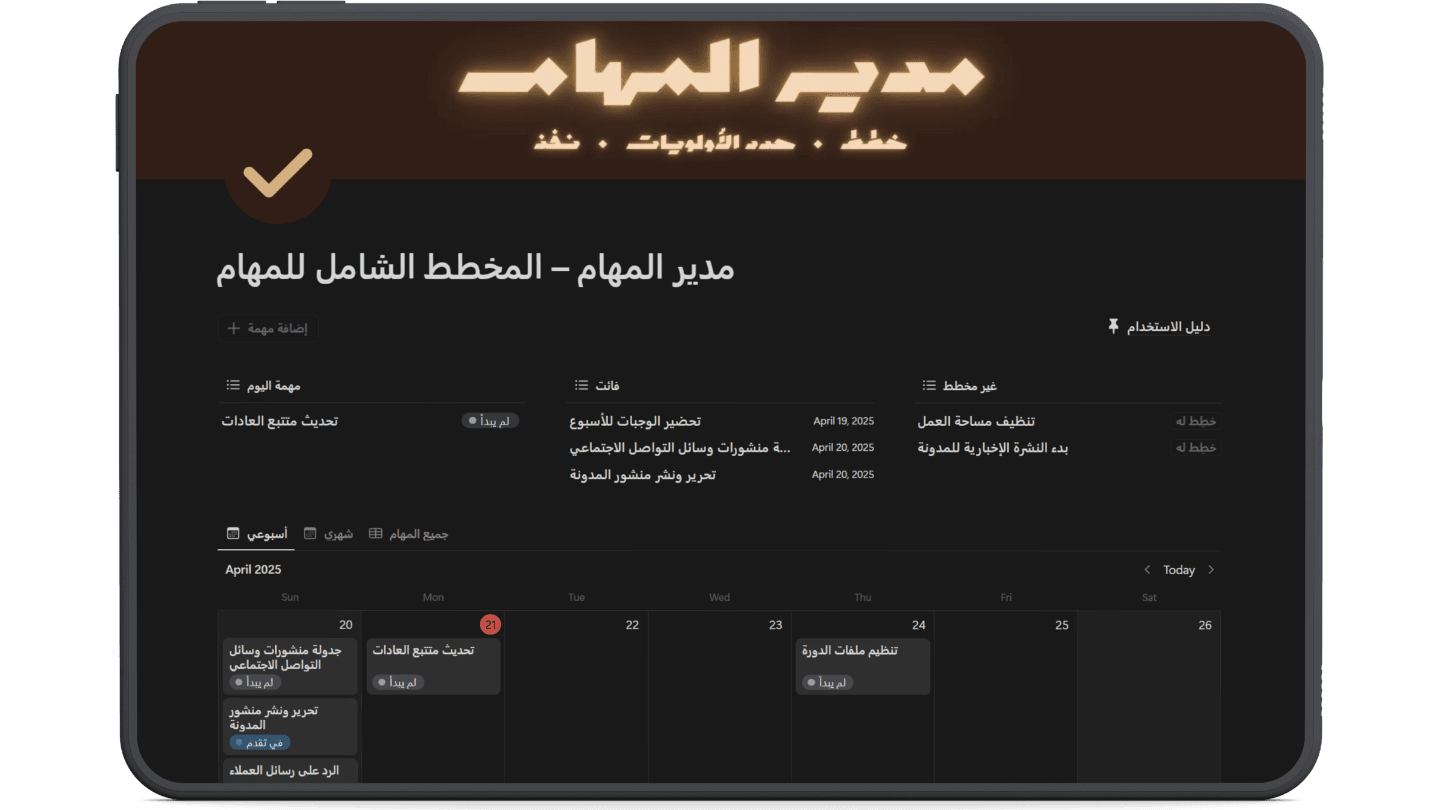This screenshot has width=1440, height=810.
Task: Toggle the لم يبدأ status on تحديث متتبع العادات
Action: coord(489,420)
